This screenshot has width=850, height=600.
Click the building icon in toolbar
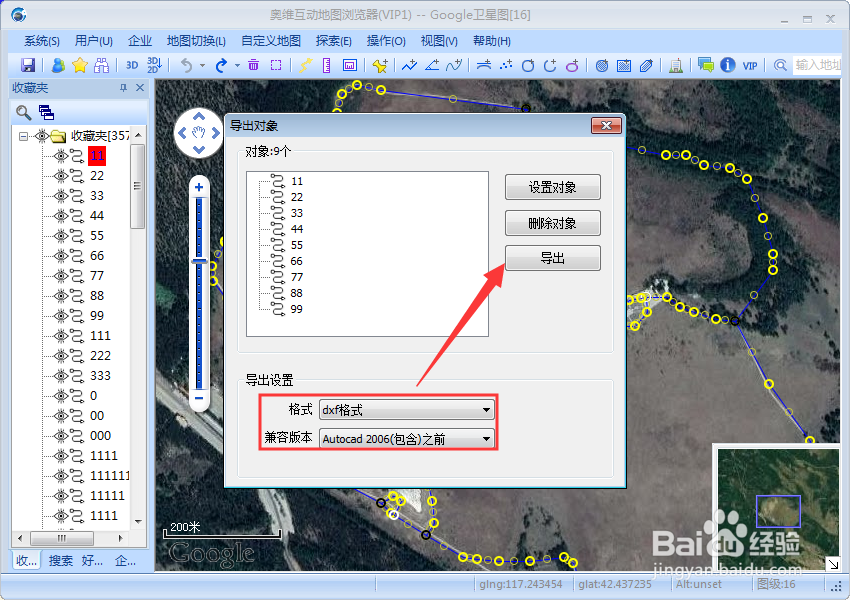[x=675, y=66]
